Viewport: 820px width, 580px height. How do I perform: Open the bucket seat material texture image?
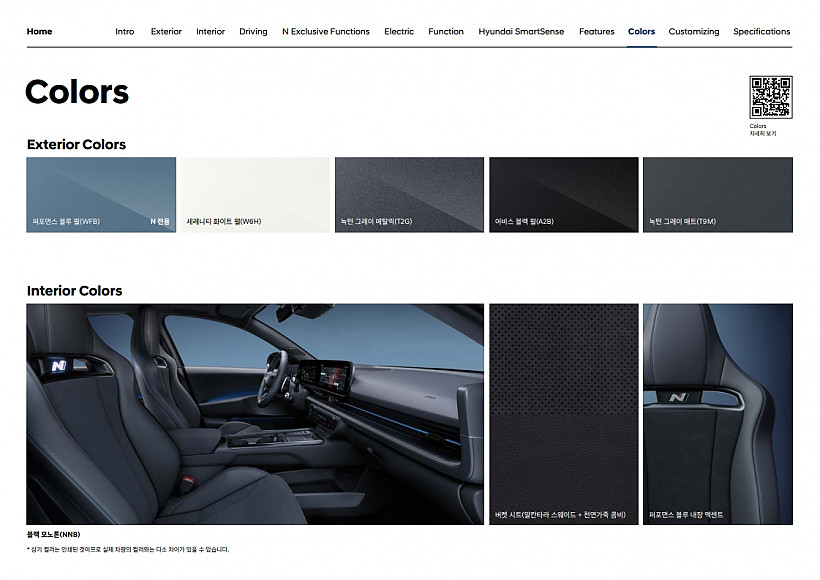pos(564,414)
